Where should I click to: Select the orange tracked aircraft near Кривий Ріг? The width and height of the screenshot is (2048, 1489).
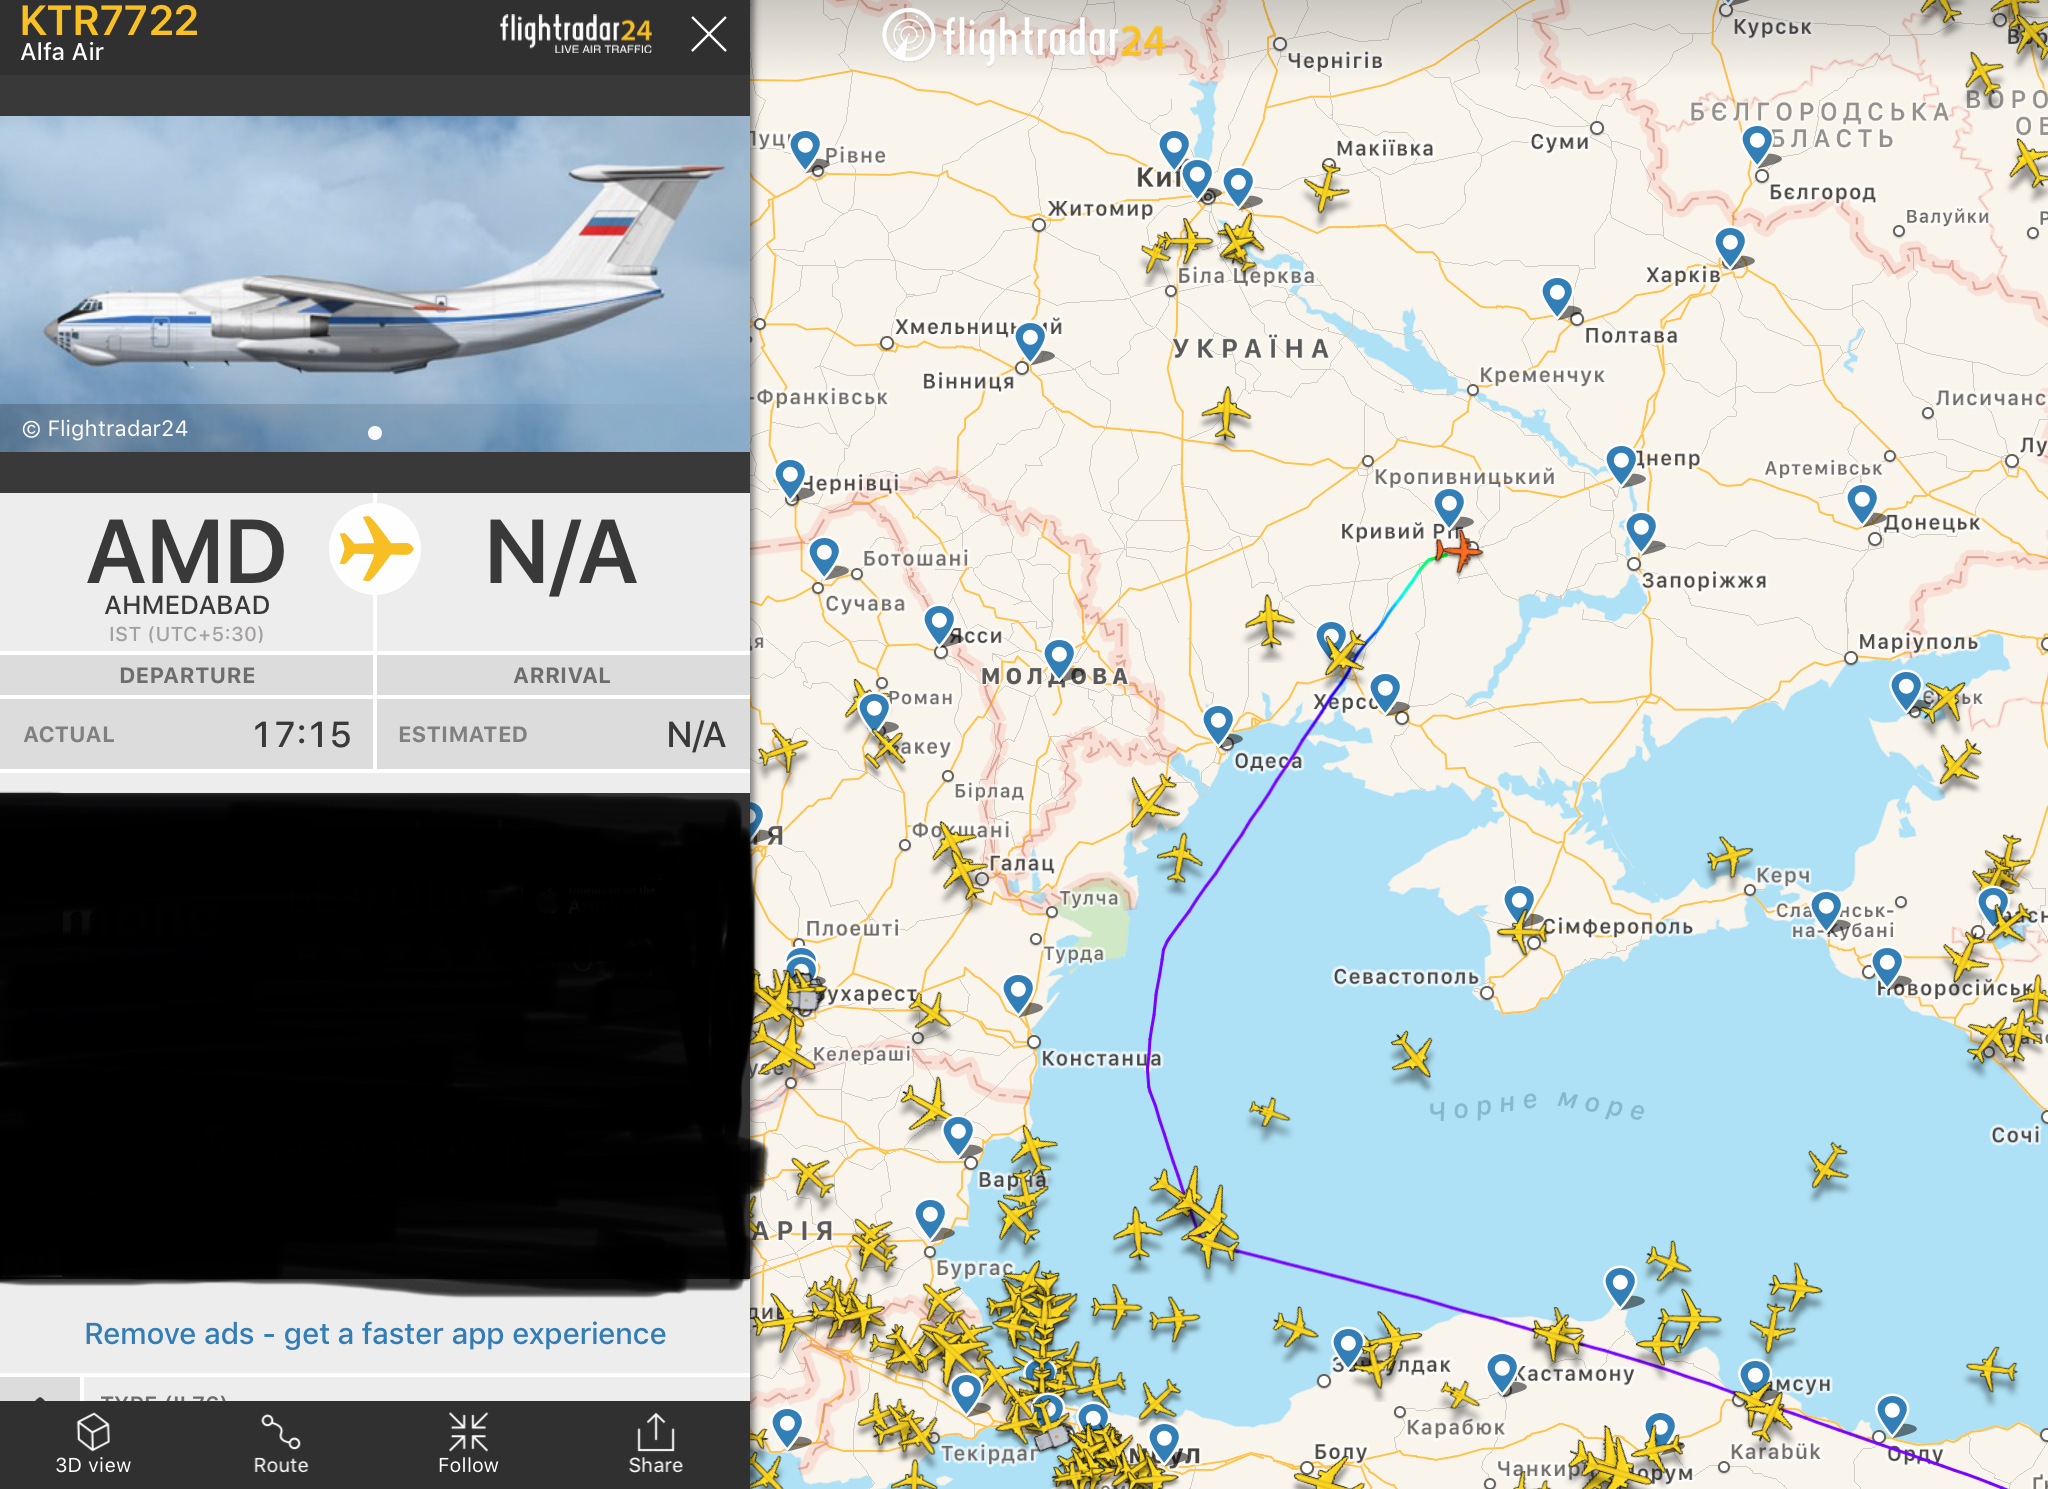(1458, 550)
